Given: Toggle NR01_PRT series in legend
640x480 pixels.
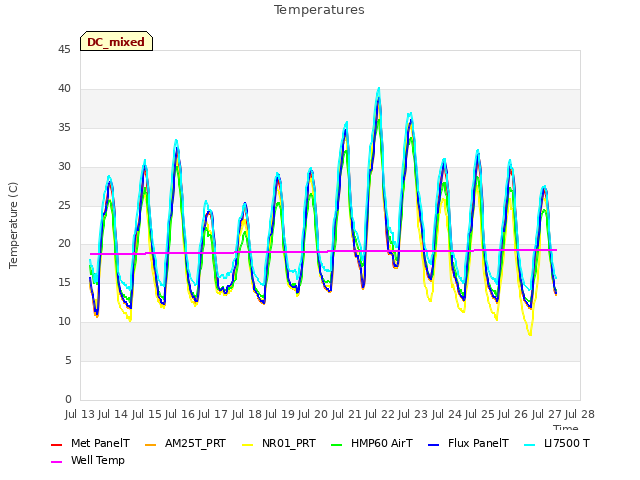Looking at the screenshot, I should (x=279, y=443).
